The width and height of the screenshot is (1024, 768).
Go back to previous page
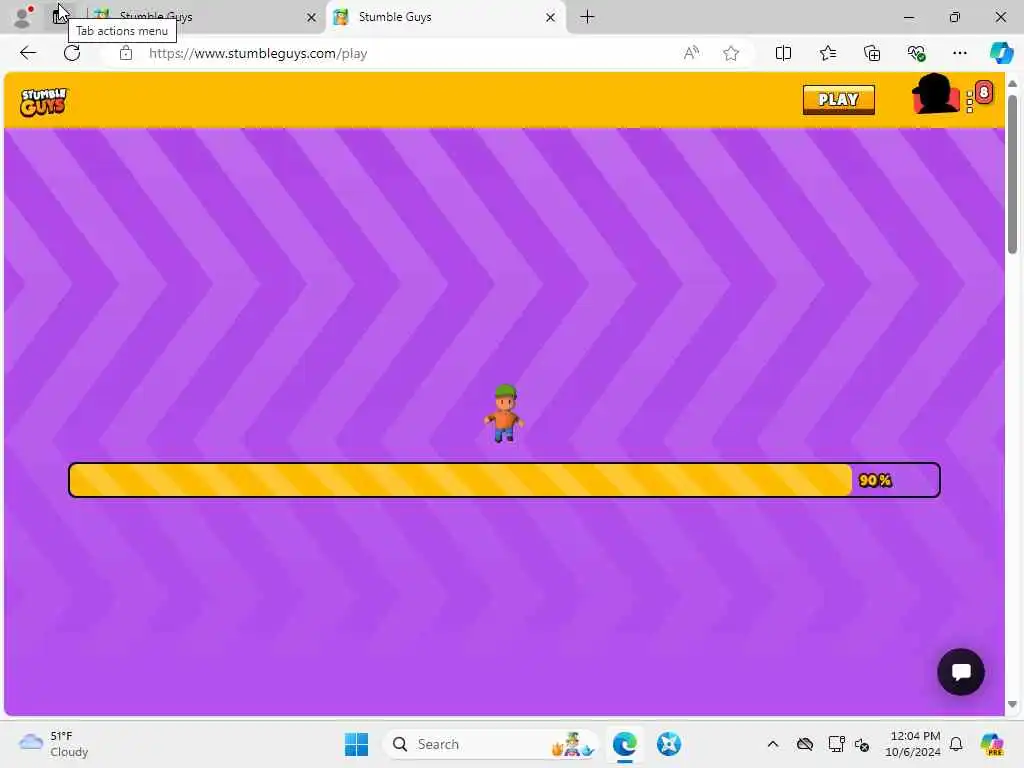[x=28, y=53]
